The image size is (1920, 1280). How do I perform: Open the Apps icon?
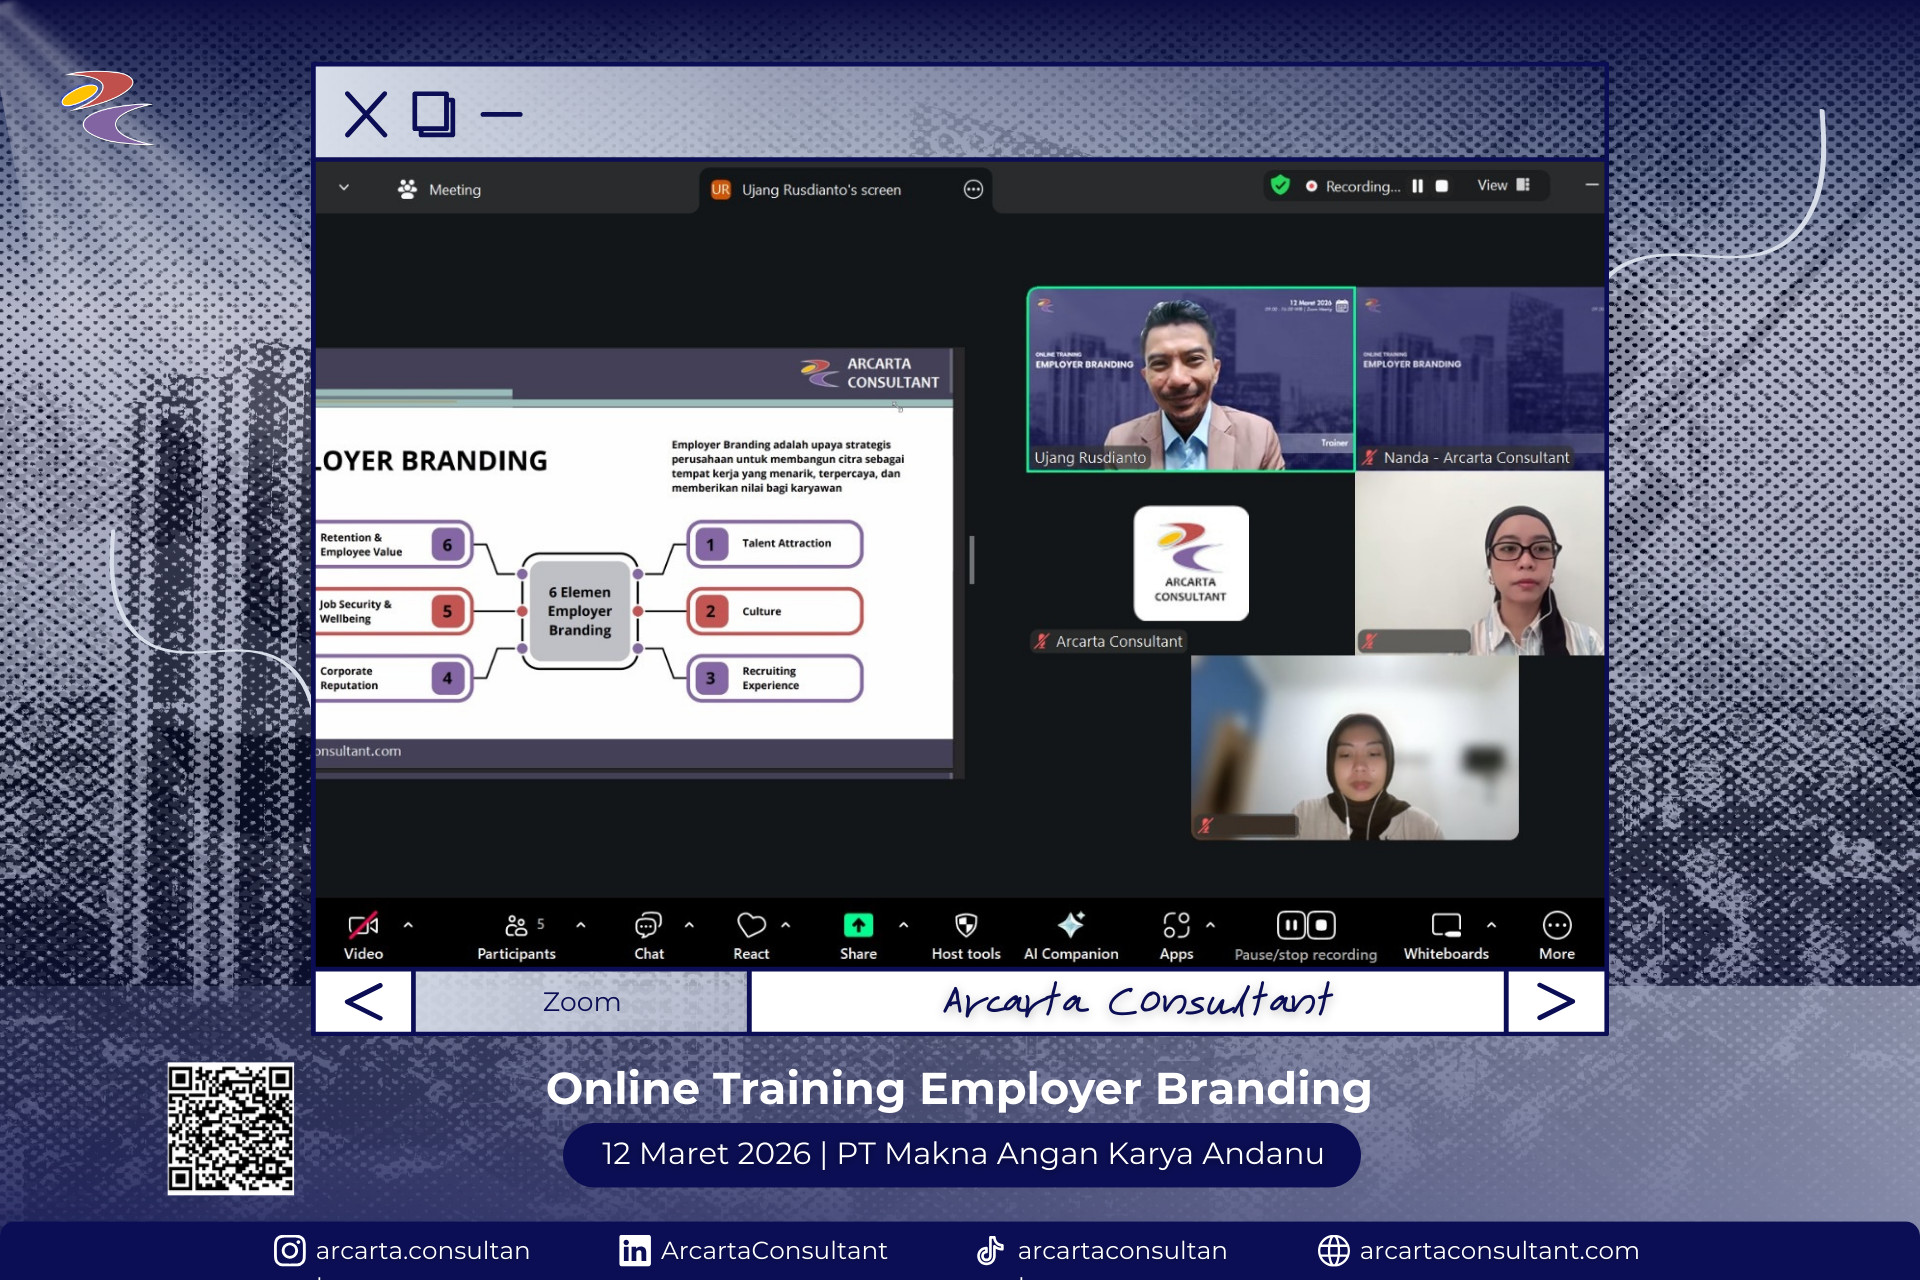click(x=1176, y=926)
